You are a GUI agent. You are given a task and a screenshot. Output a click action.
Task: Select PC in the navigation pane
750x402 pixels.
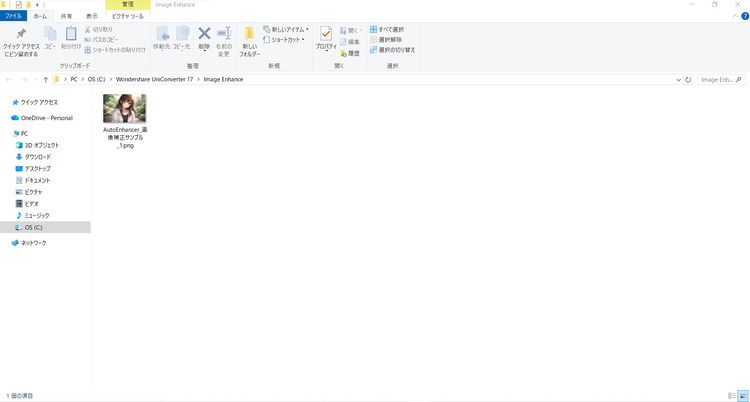point(20,134)
